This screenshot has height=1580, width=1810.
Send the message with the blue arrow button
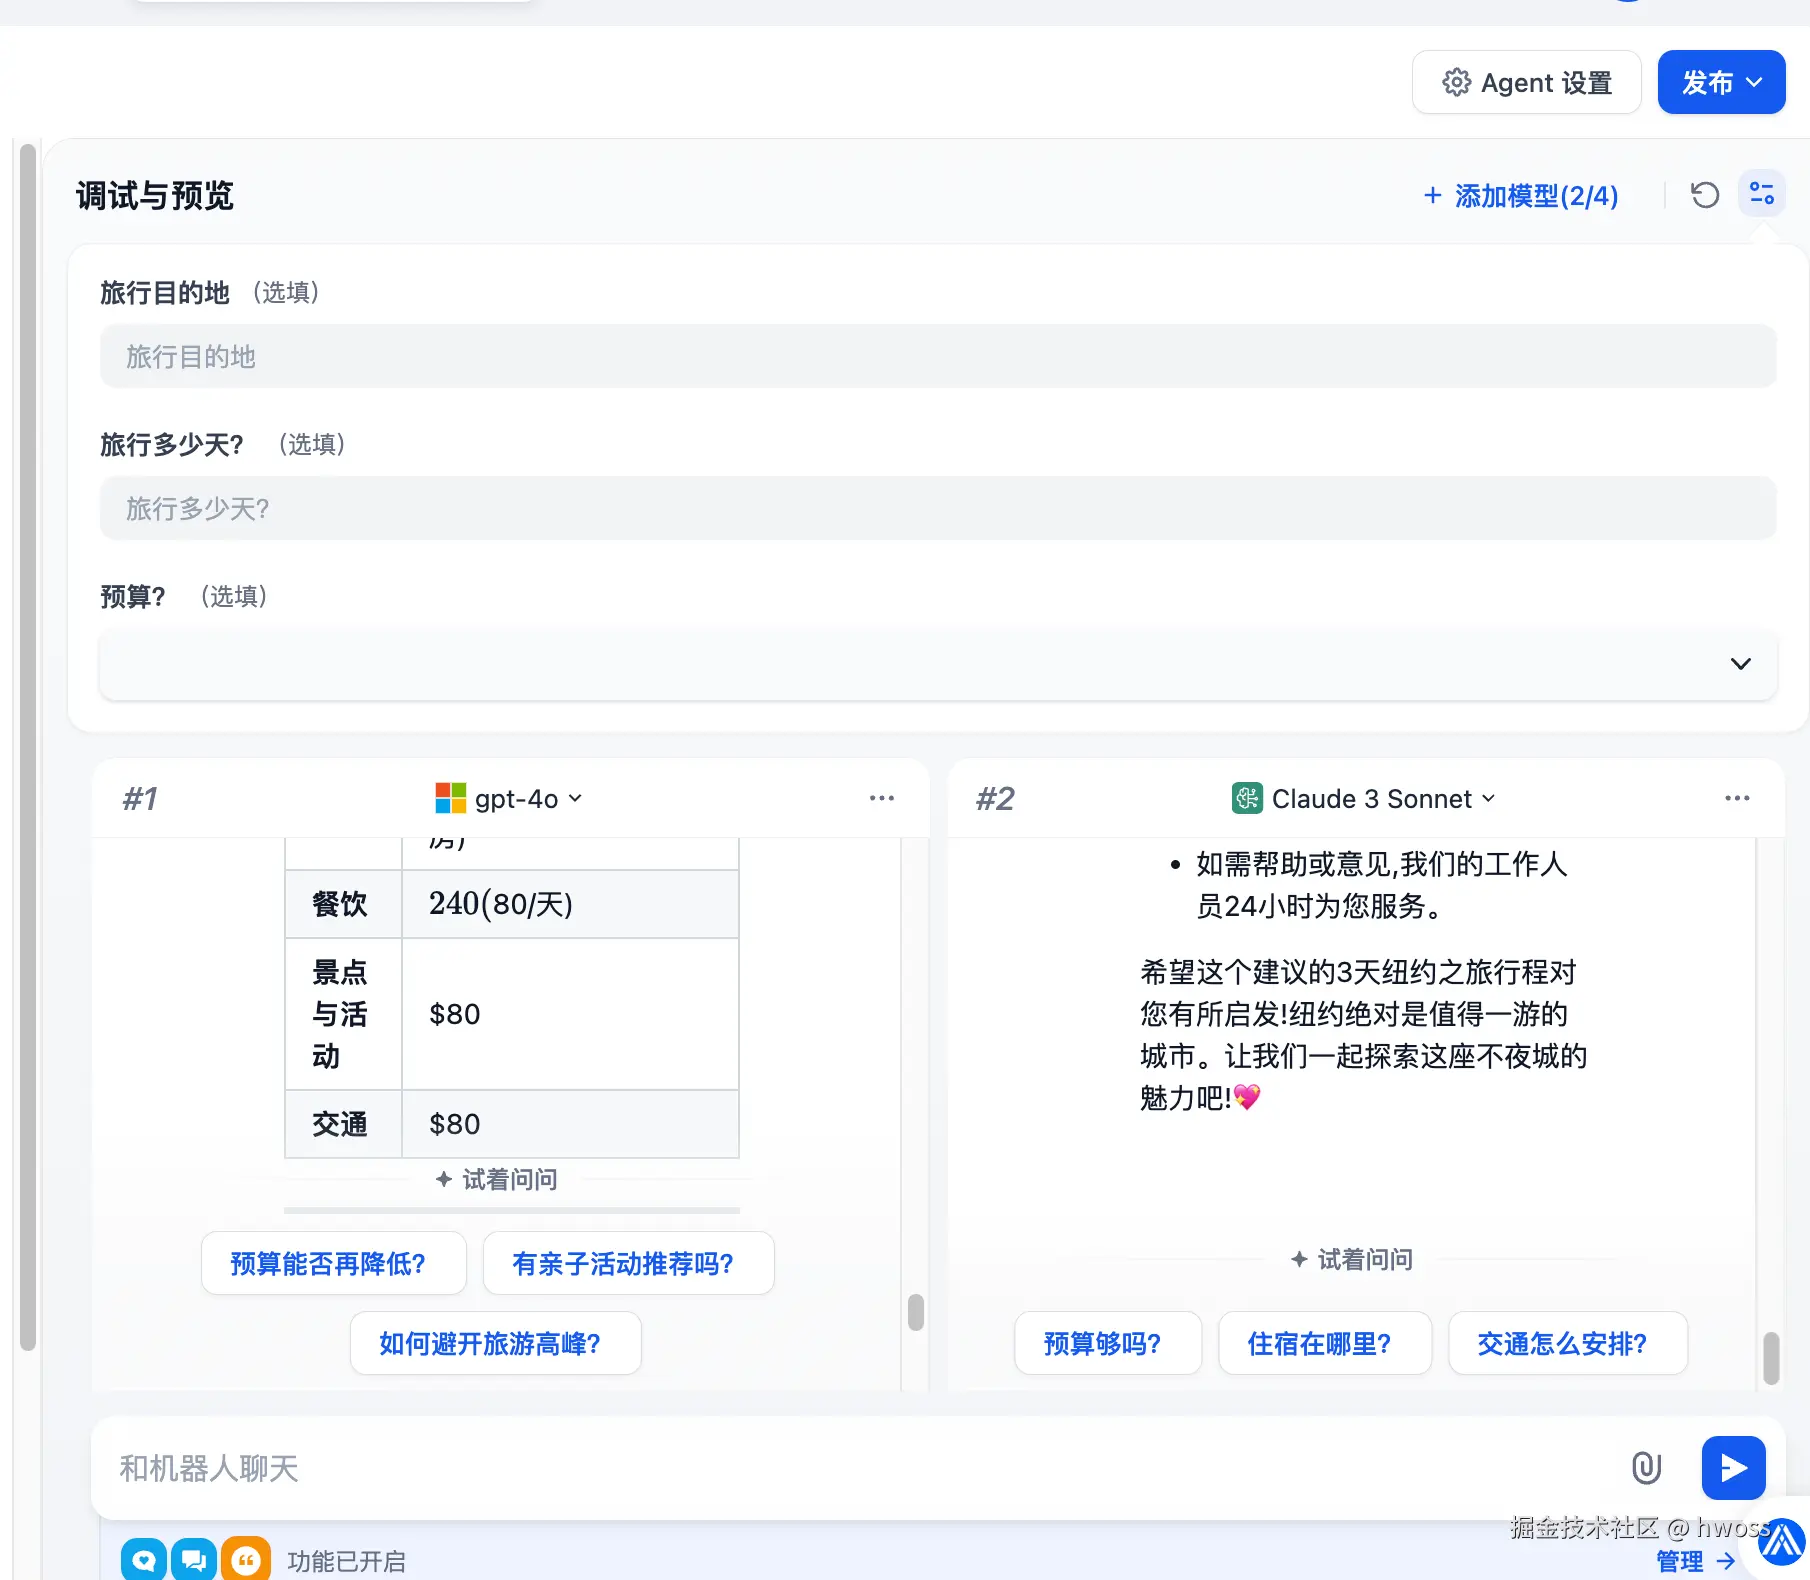coord(1733,1467)
